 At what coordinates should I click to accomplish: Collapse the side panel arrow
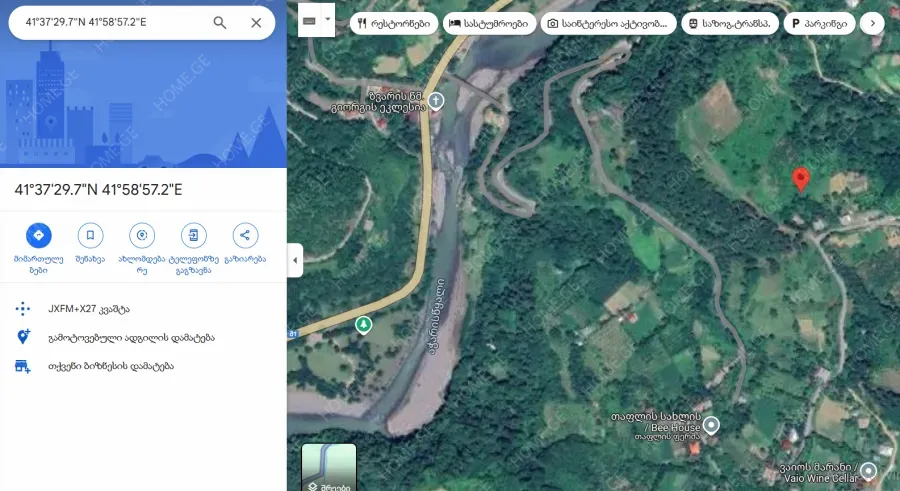point(295,260)
